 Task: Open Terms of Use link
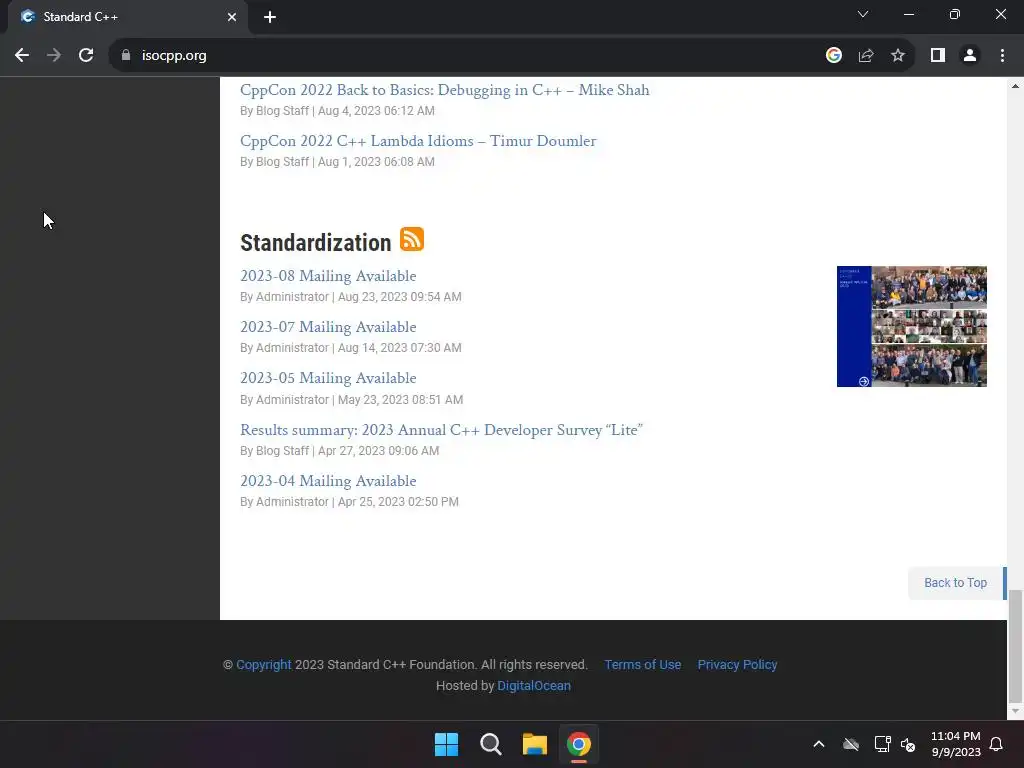pos(643,665)
